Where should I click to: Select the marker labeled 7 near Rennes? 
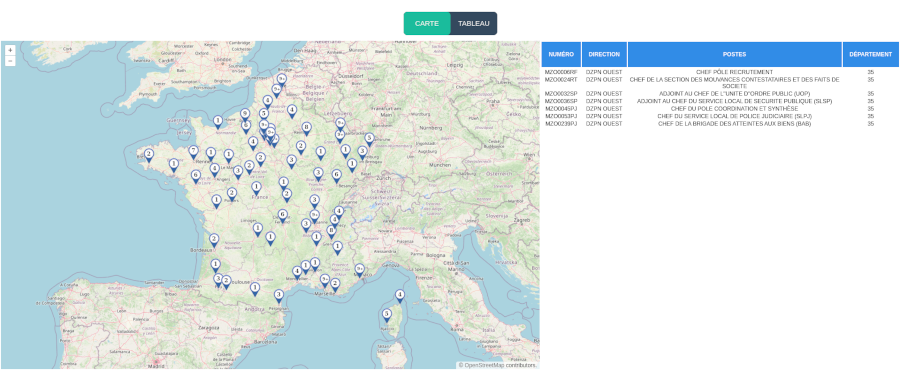click(x=193, y=152)
